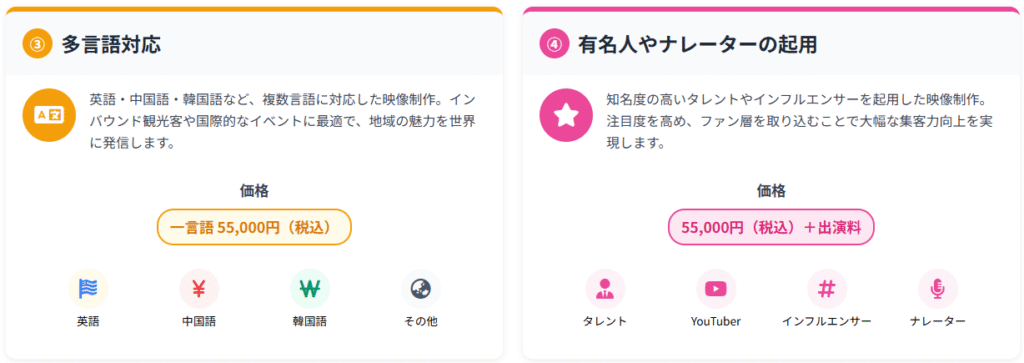1024x363 pixels.
Task: Click the orange number ③ badge
Action: pyautogui.click(x=37, y=44)
